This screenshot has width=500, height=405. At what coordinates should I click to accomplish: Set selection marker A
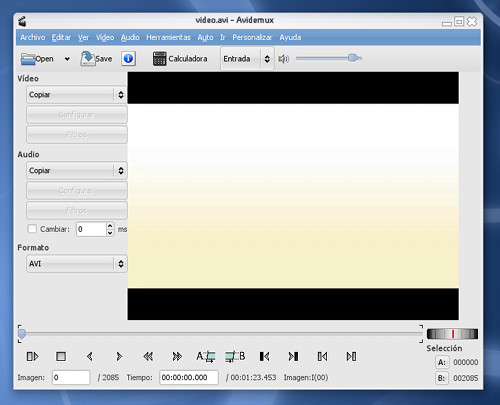coord(206,357)
